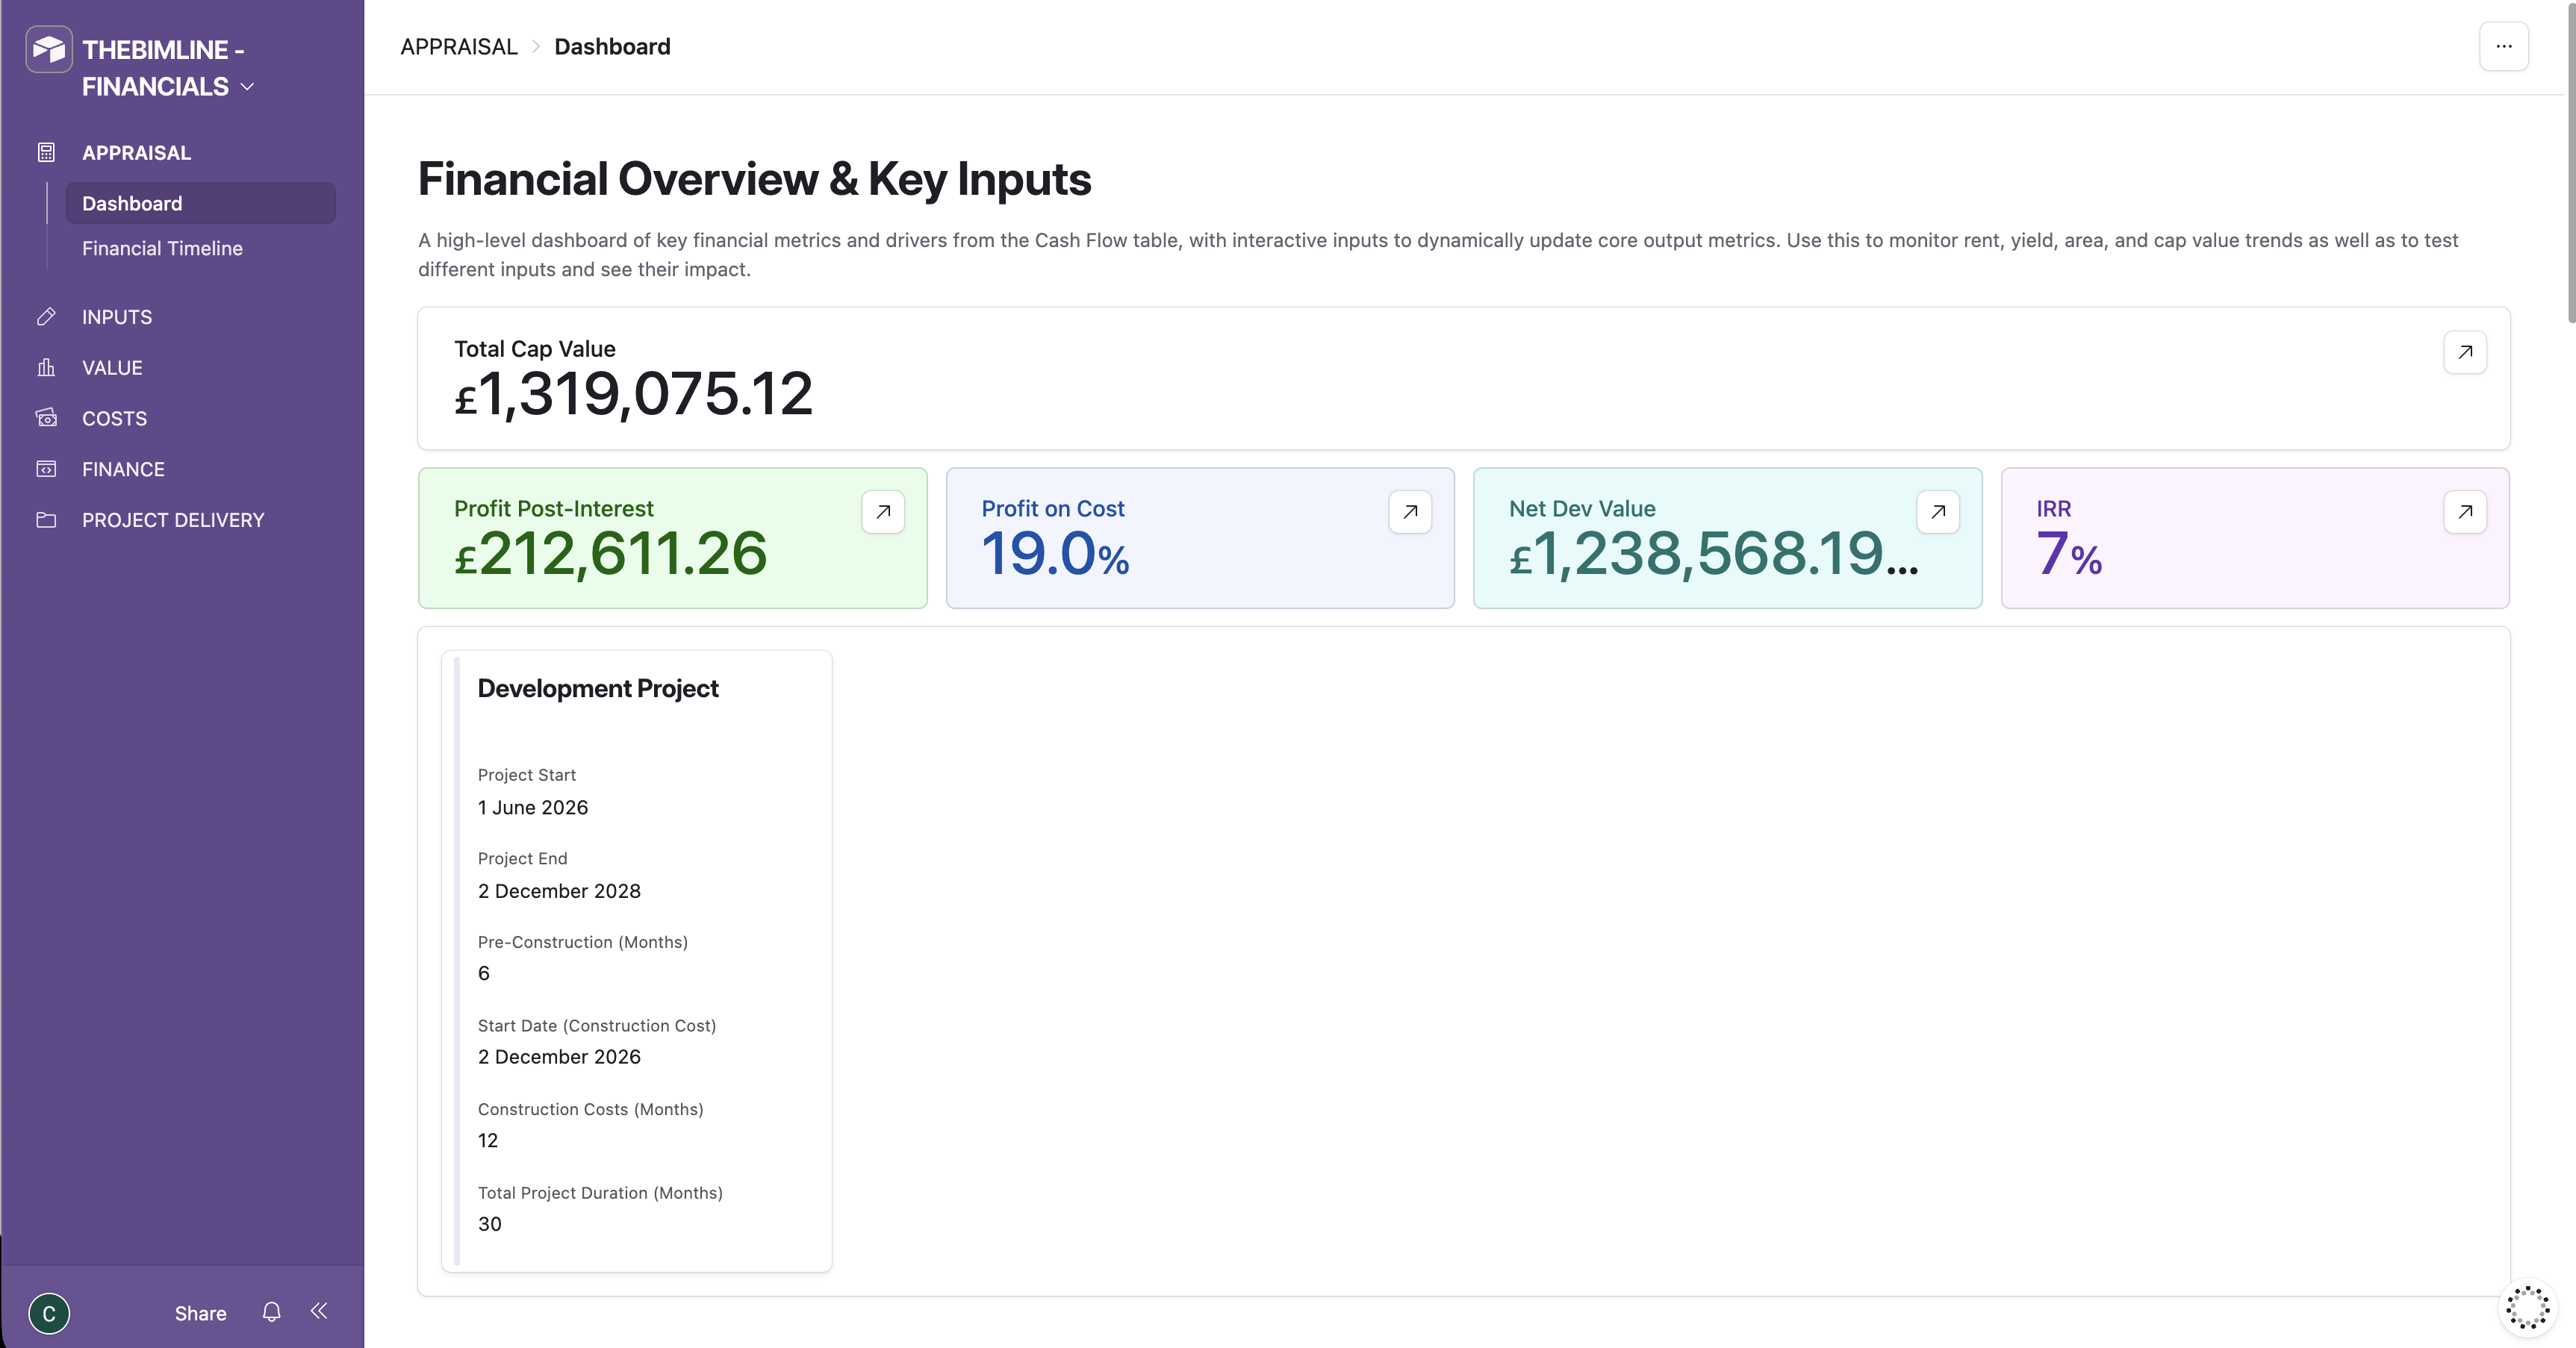Open the notifications bell icon
The width and height of the screenshot is (2576, 1348).
point(271,1312)
